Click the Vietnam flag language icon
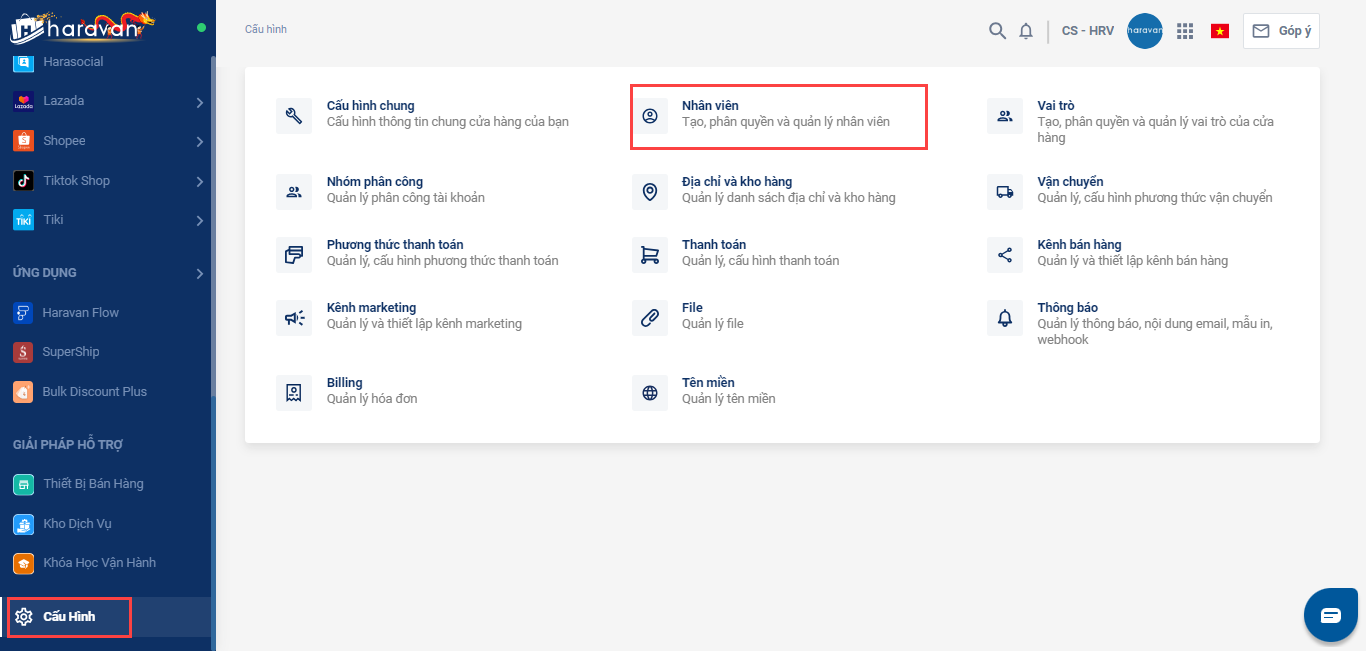 1219,31
